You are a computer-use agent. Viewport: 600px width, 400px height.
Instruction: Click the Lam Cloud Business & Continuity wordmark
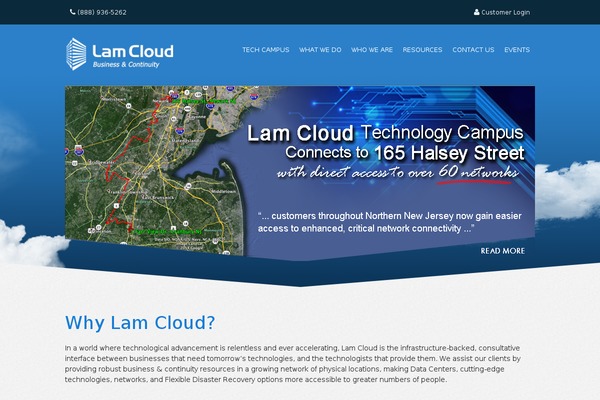coord(133,56)
